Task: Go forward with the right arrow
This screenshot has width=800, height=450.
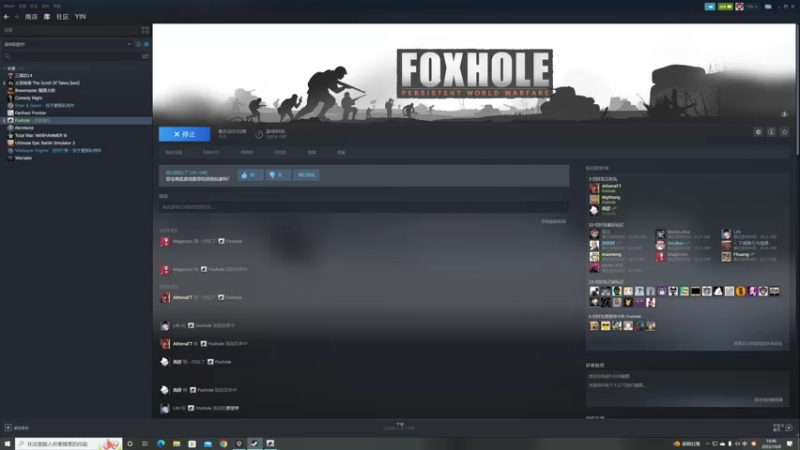Action: point(16,17)
